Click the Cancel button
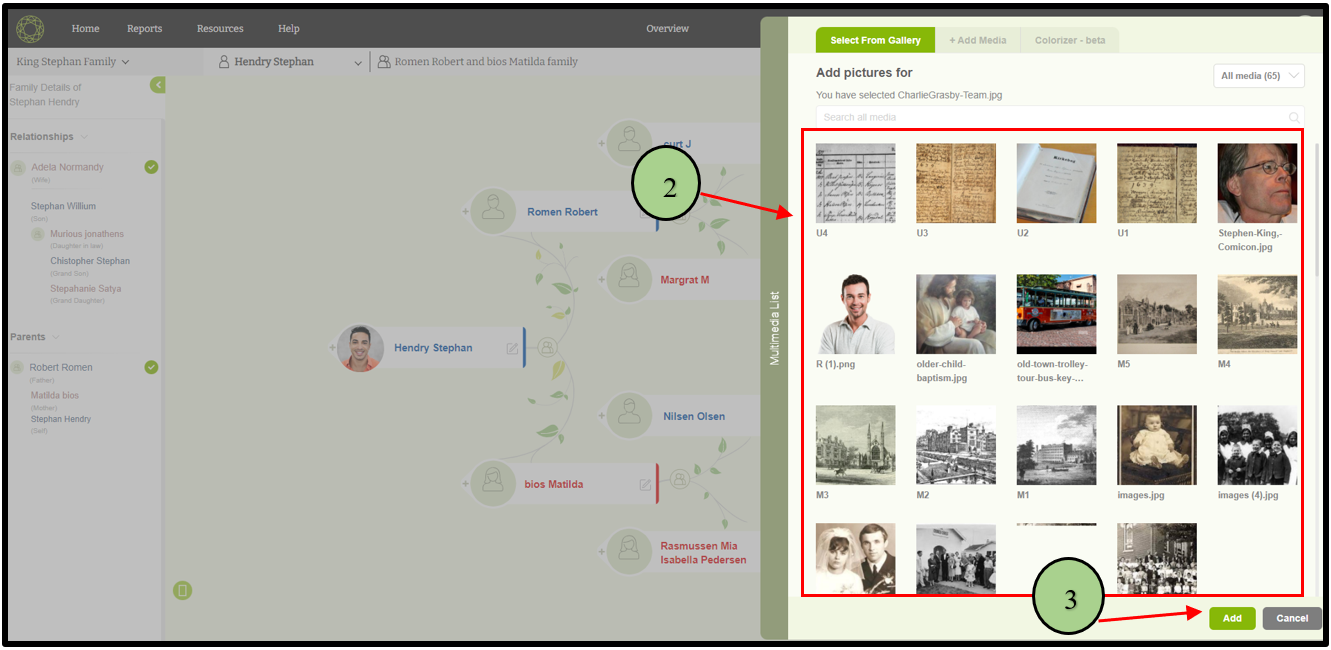The height and width of the screenshot is (650, 1331). tap(1291, 618)
